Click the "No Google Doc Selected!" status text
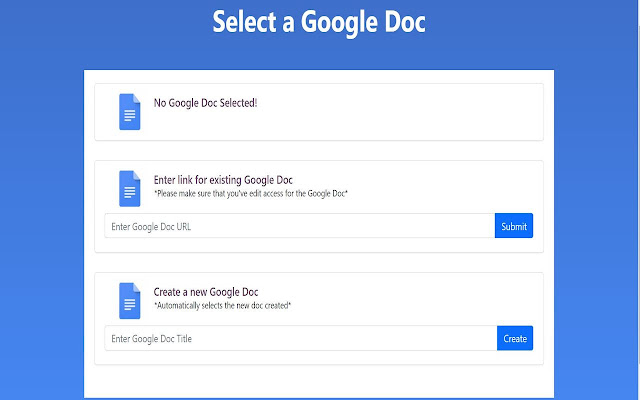 pos(205,103)
